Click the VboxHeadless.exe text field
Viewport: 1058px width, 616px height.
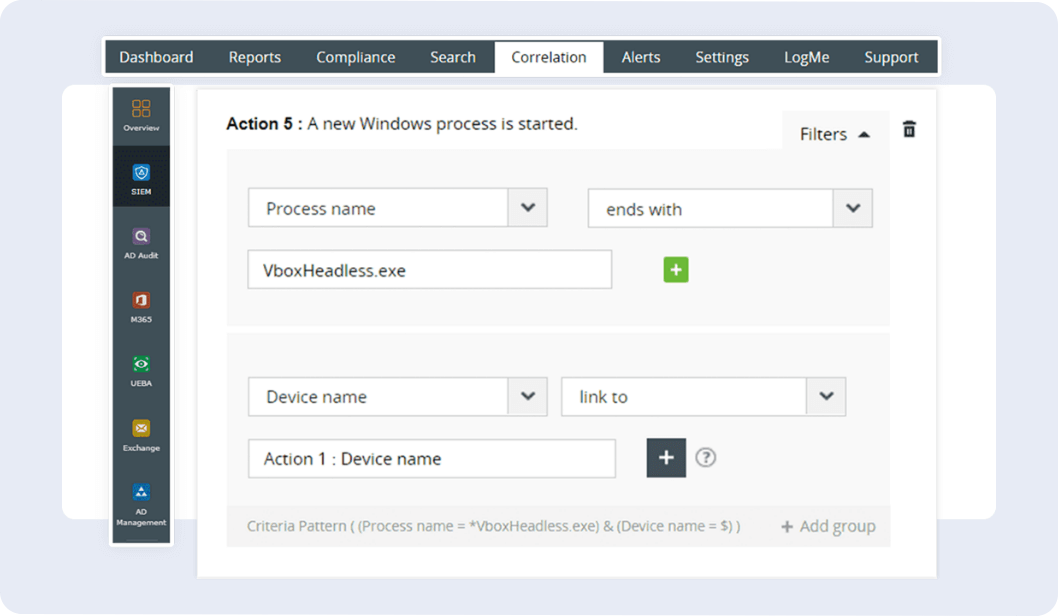pos(429,270)
